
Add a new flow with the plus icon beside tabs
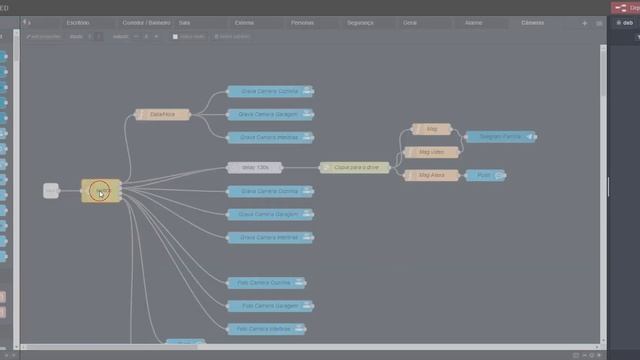click(x=584, y=23)
